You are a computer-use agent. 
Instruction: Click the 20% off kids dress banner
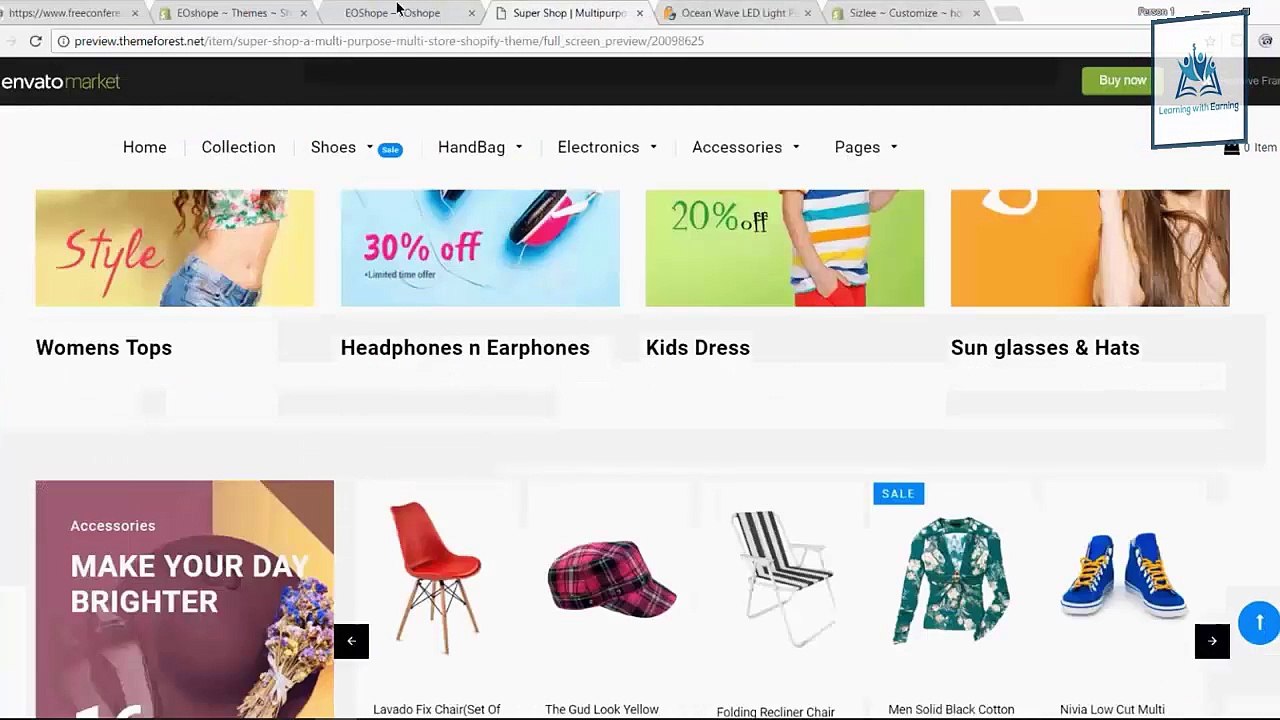coord(785,248)
